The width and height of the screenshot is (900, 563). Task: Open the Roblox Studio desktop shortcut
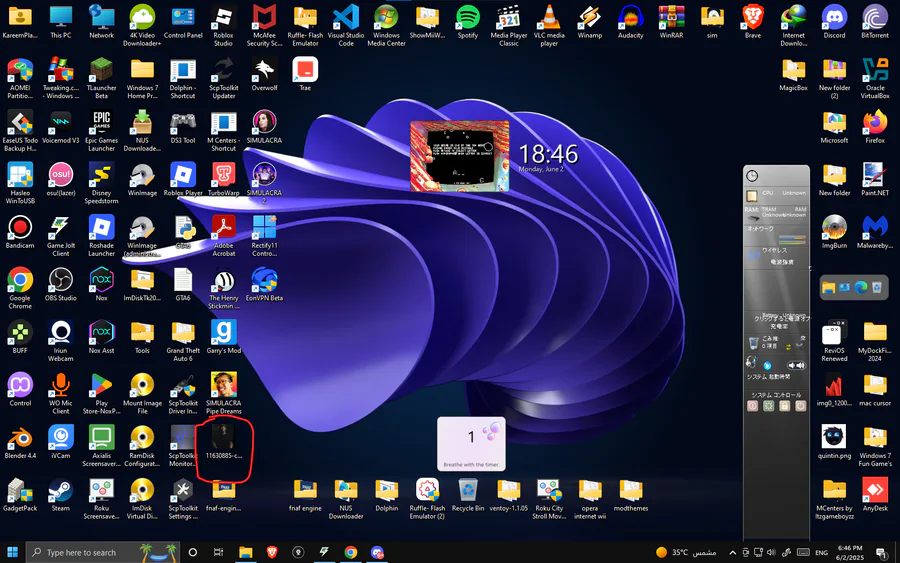(x=223, y=25)
